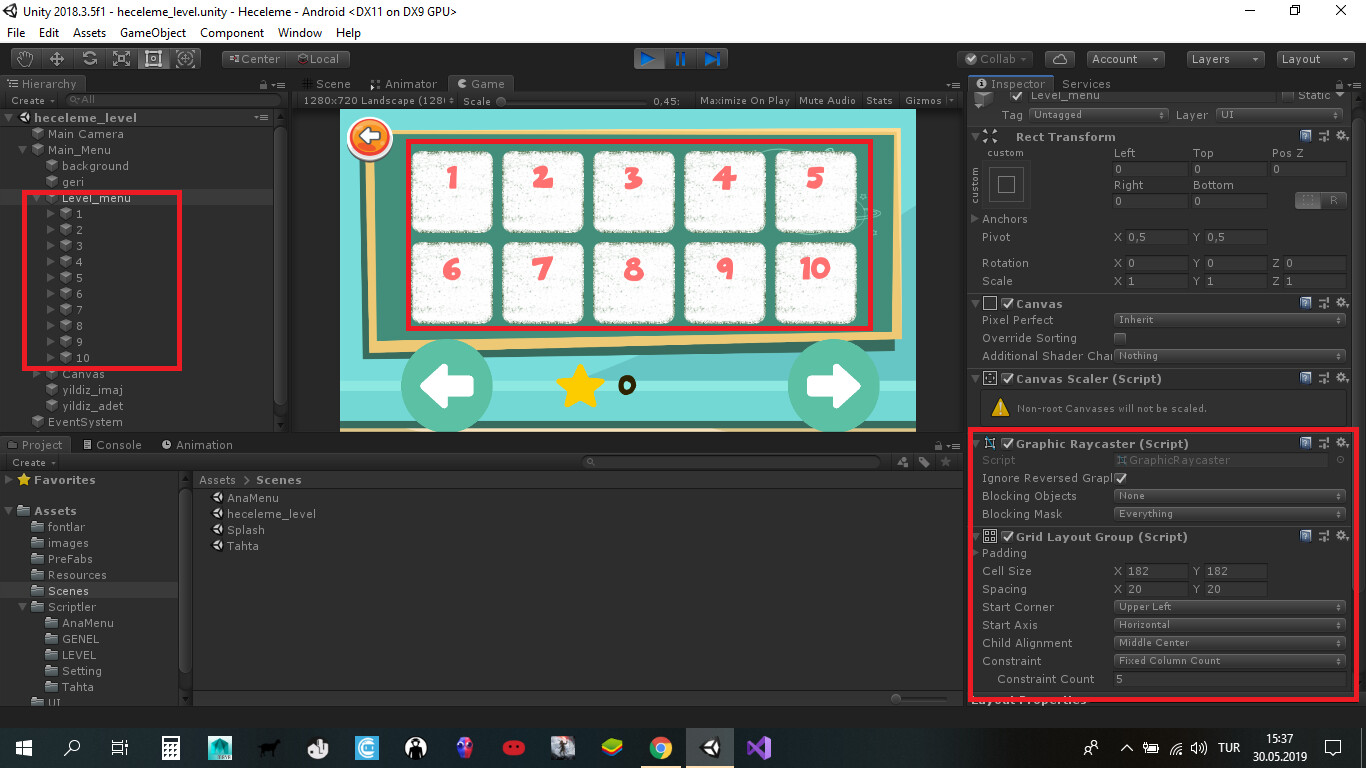Open the Start Corner dropdown in Grid Layout Group

[1228, 606]
